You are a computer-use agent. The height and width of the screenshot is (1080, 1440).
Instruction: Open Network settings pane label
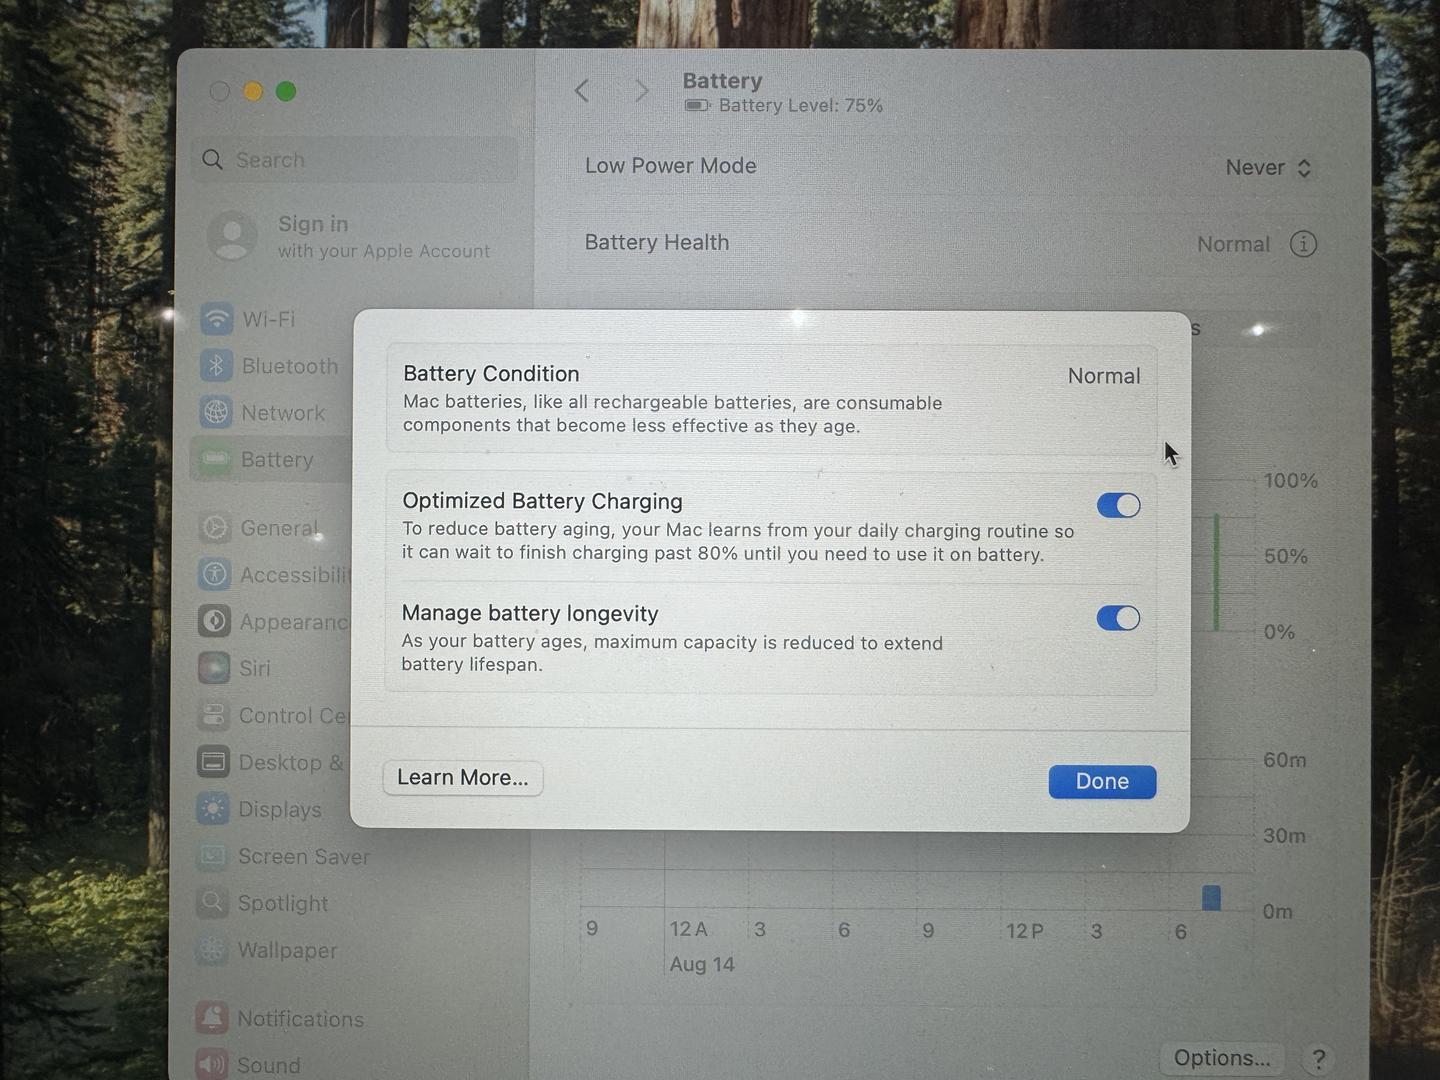coord(283,413)
